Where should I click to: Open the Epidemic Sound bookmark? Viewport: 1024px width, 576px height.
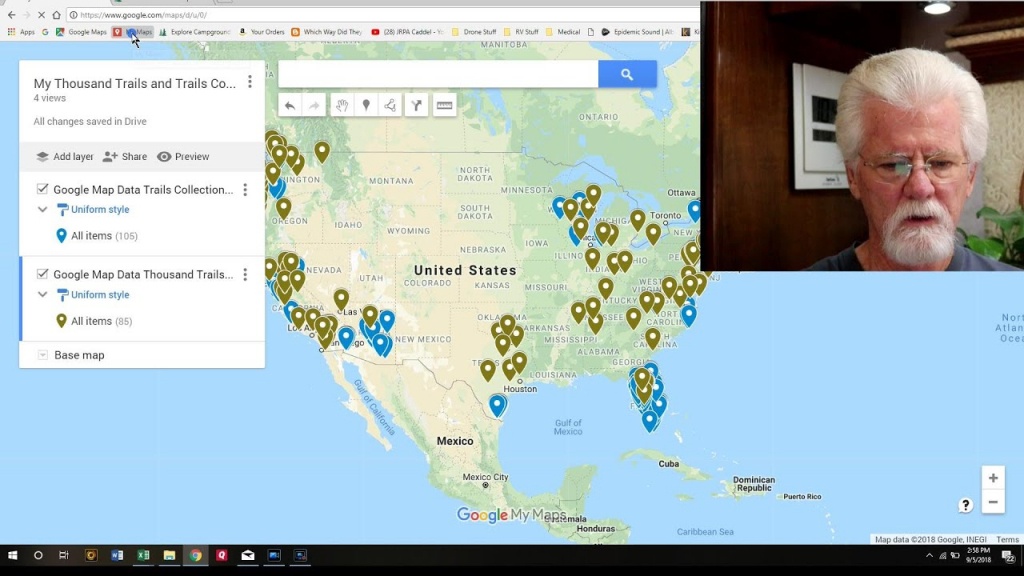pos(637,31)
